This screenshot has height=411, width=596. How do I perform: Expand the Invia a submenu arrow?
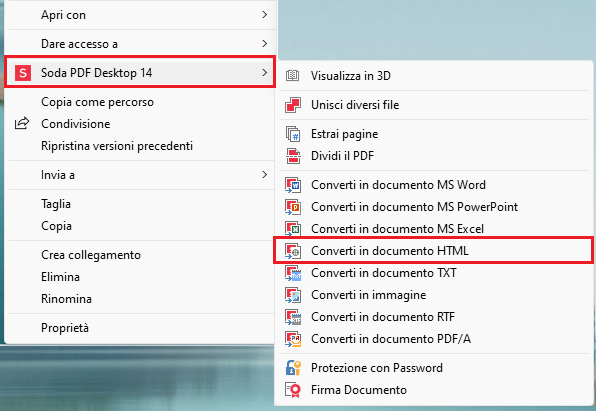coord(265,175)
